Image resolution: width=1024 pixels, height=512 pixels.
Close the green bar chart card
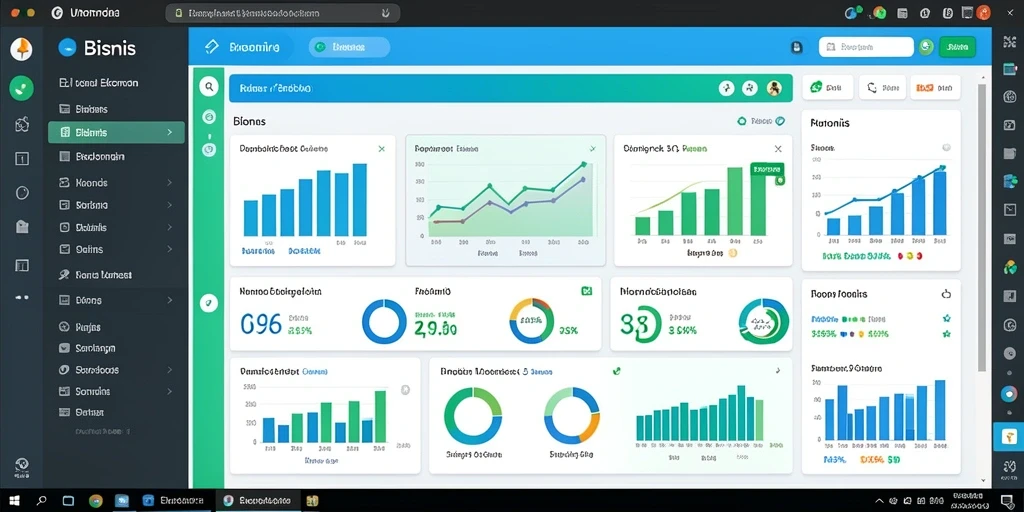[778, 149]
